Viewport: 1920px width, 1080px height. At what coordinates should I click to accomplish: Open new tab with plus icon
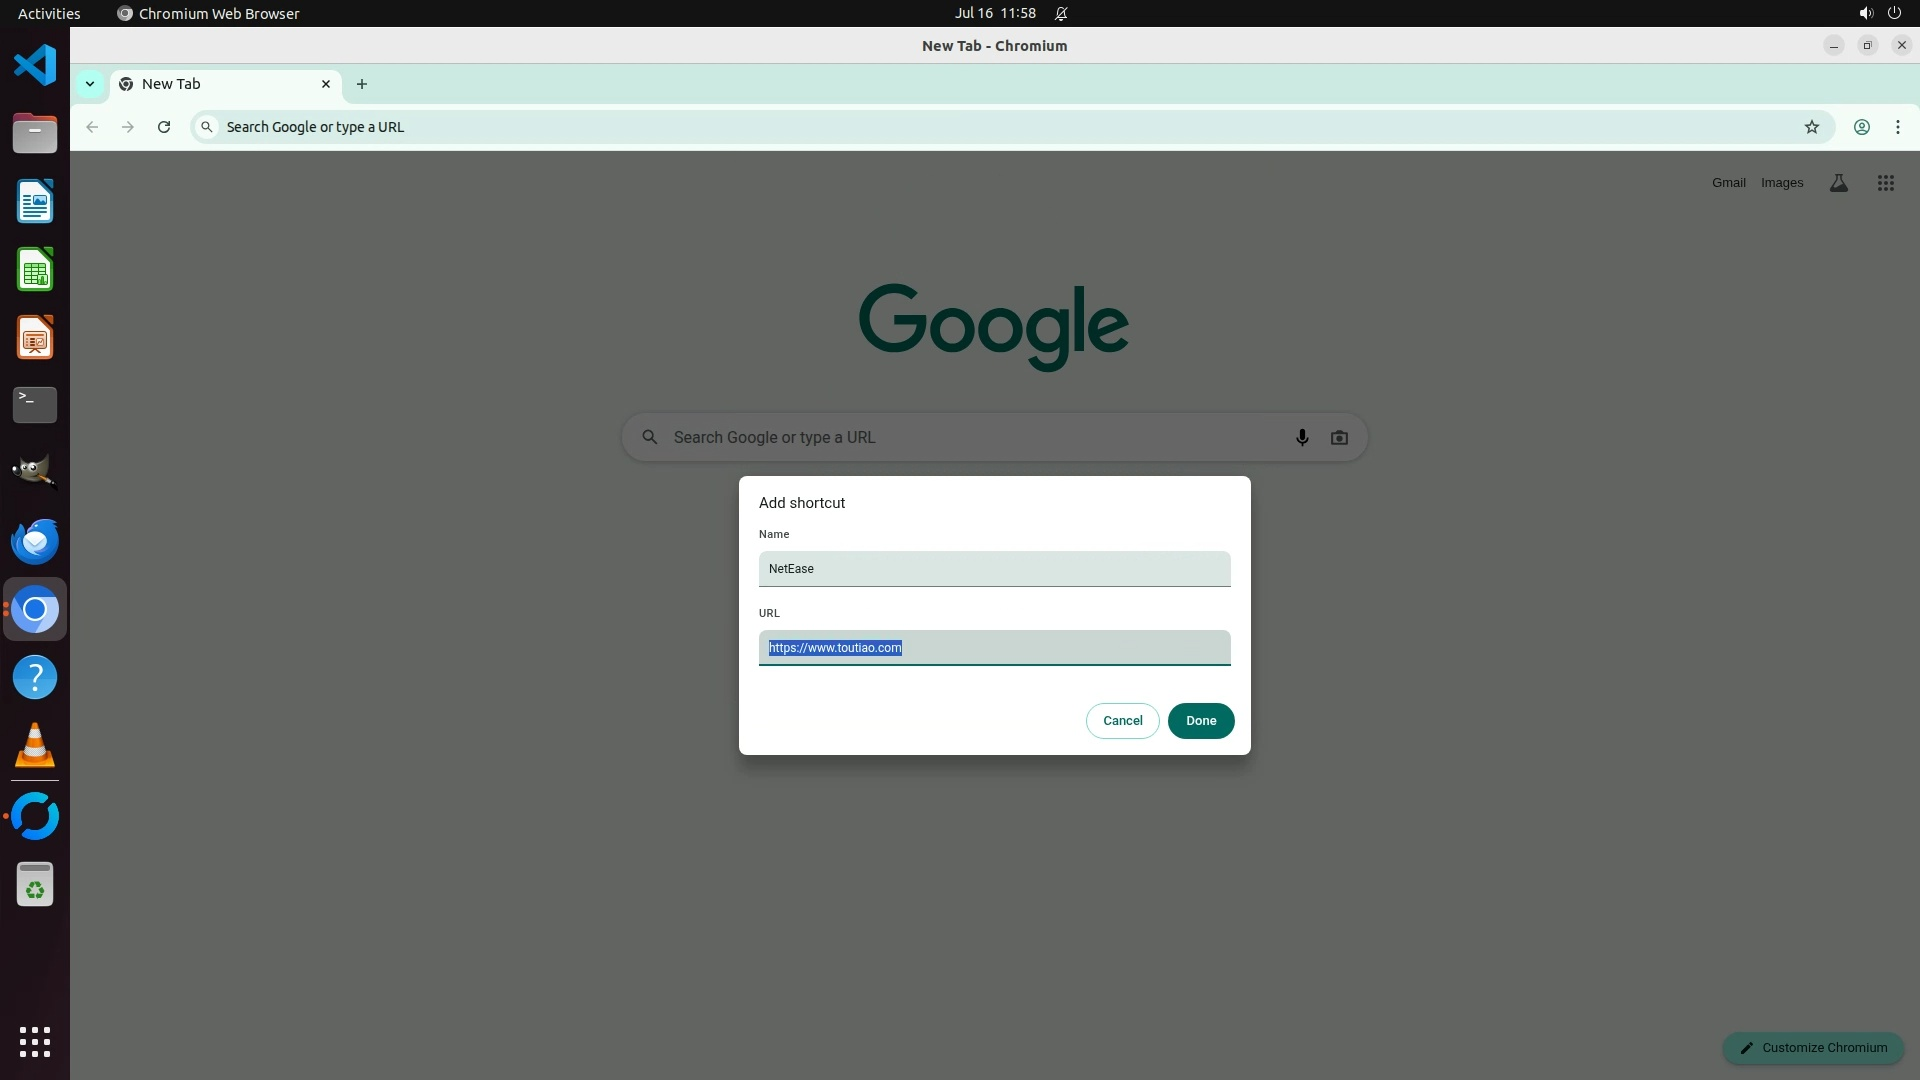pos(362,84)
